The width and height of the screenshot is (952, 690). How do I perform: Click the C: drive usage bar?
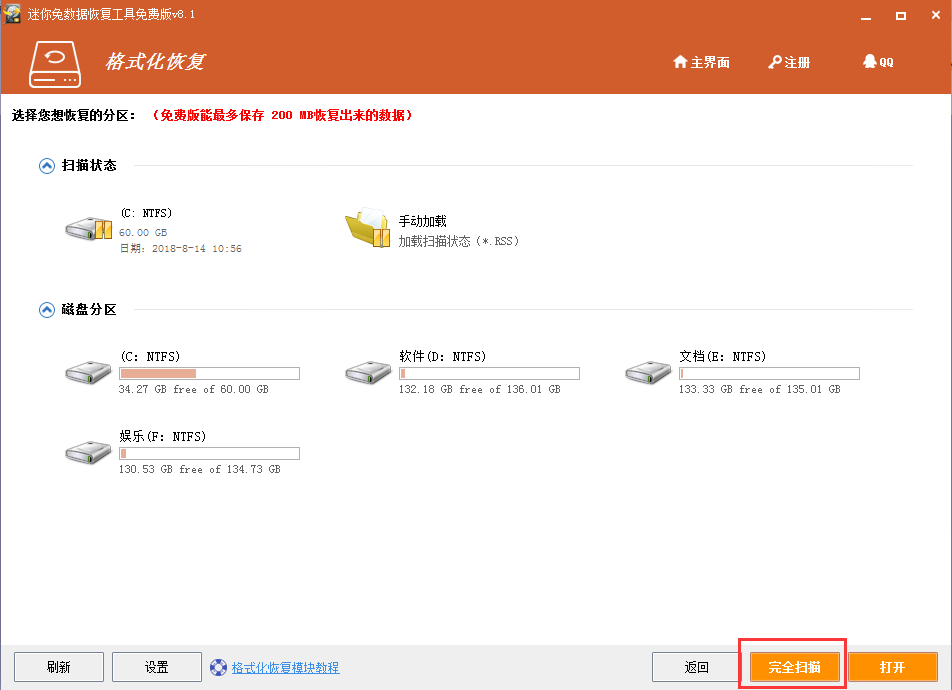click(209, 373)
